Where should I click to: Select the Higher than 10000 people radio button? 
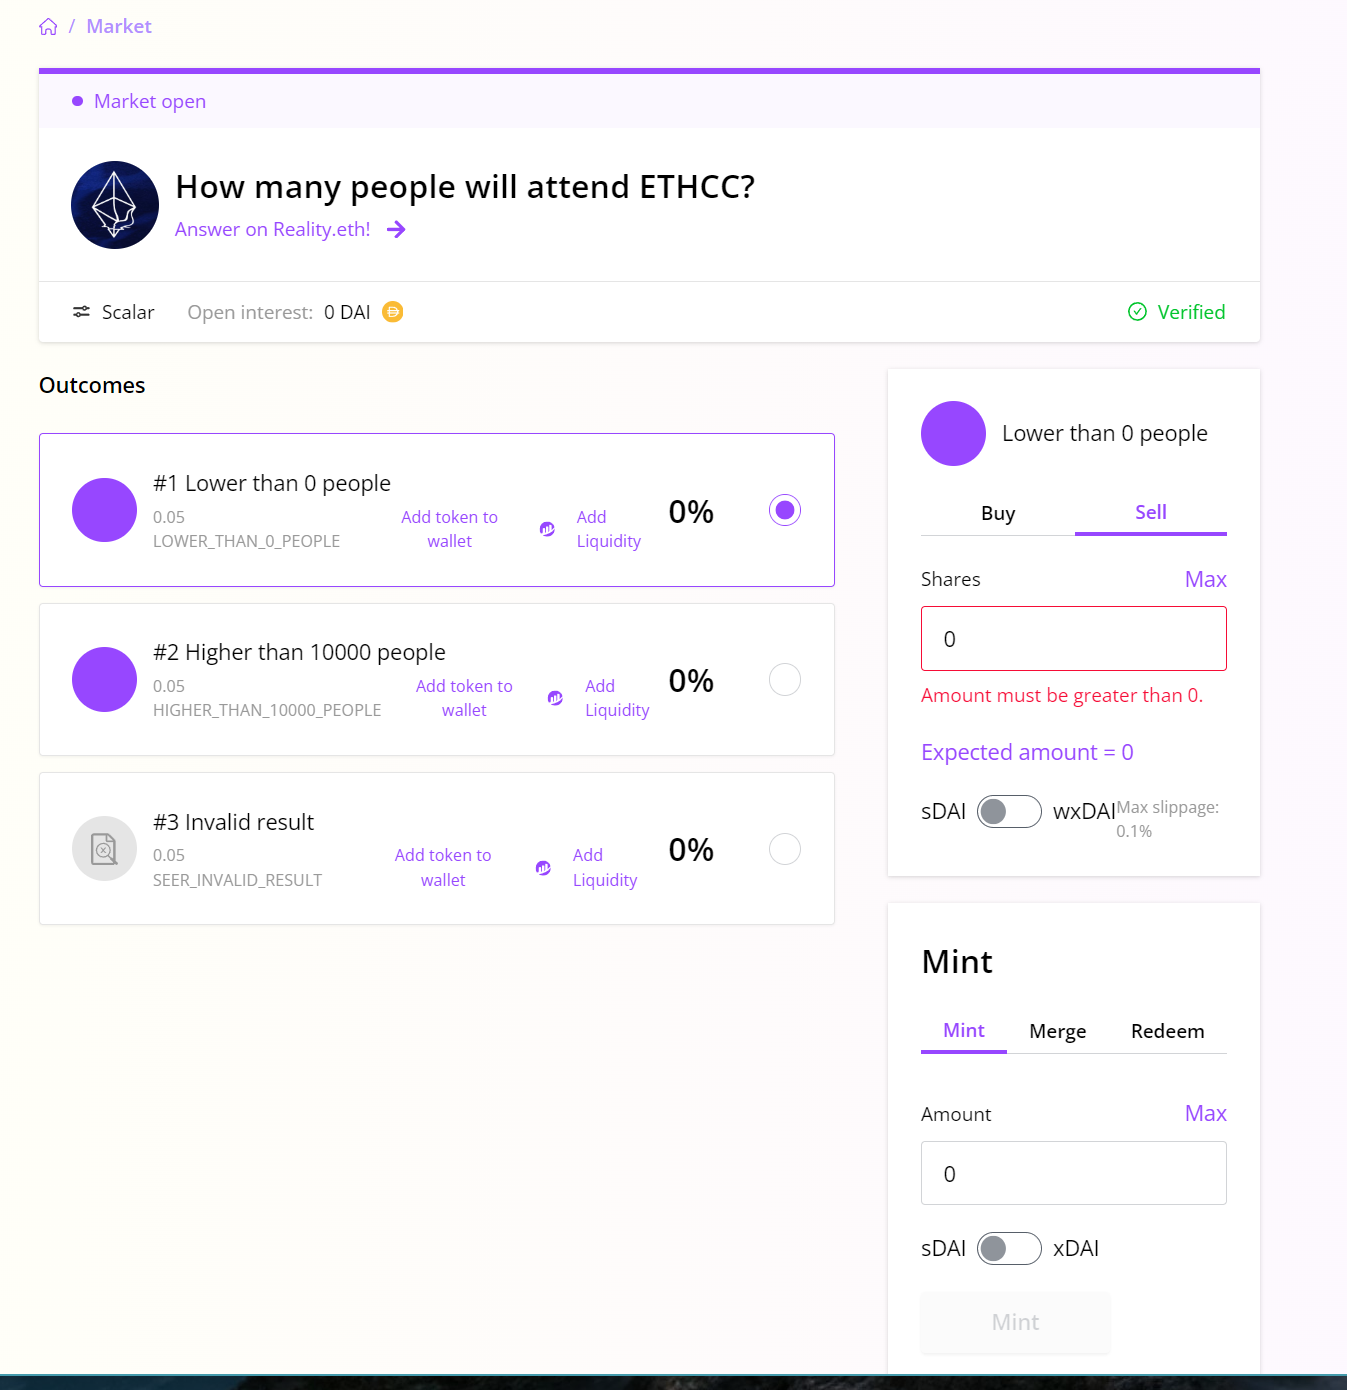[x=785, y=680]
